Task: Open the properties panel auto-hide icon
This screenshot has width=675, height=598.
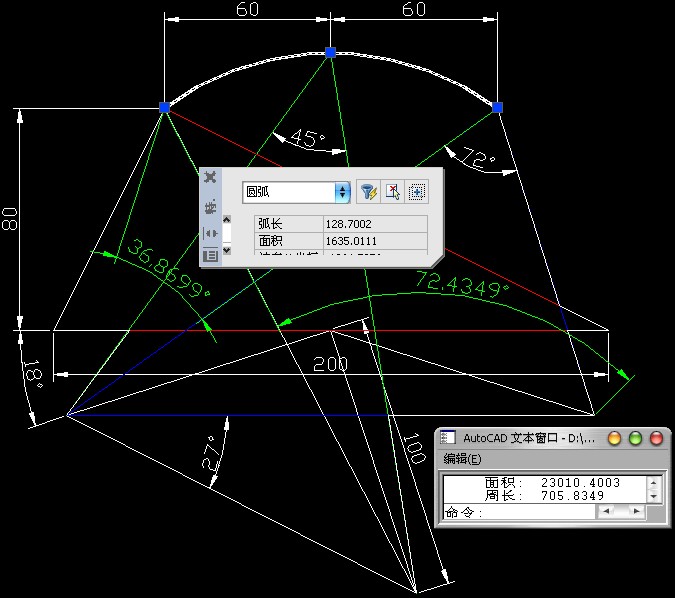Action: pos(211,233)
